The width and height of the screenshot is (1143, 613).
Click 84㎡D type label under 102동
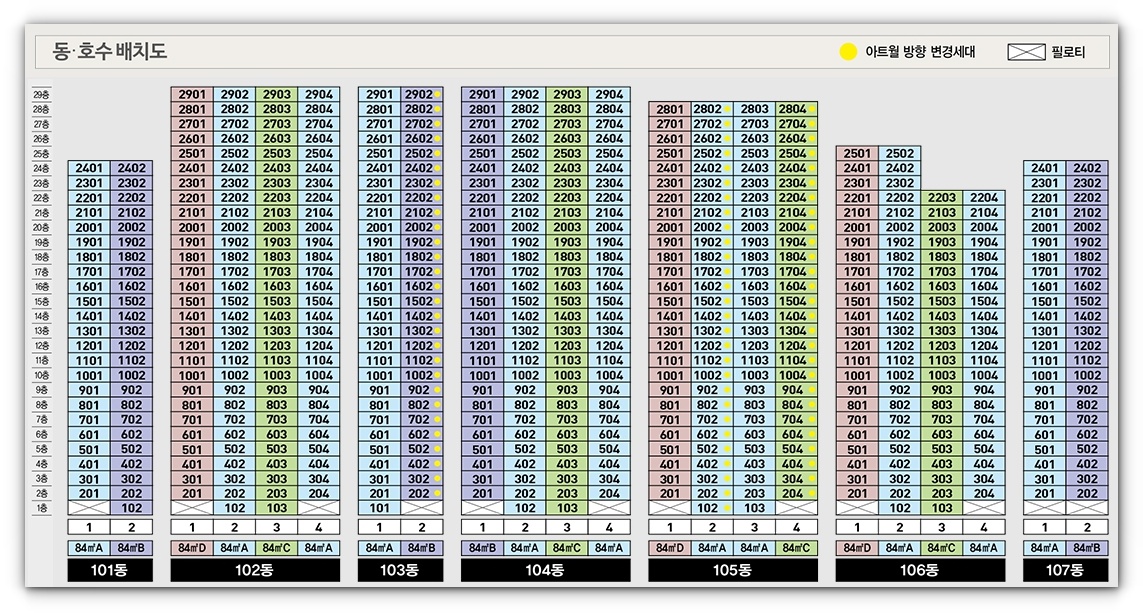(192, 548)
